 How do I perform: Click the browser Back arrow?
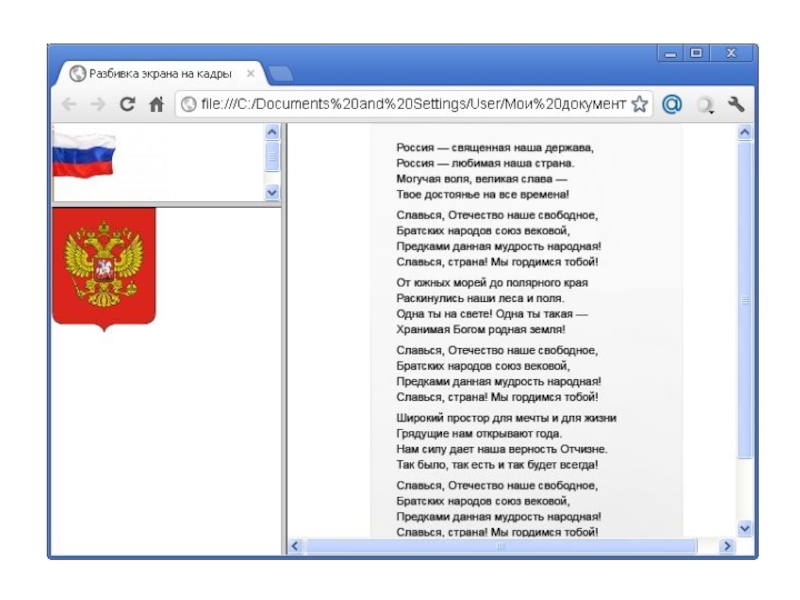[69, 104]
